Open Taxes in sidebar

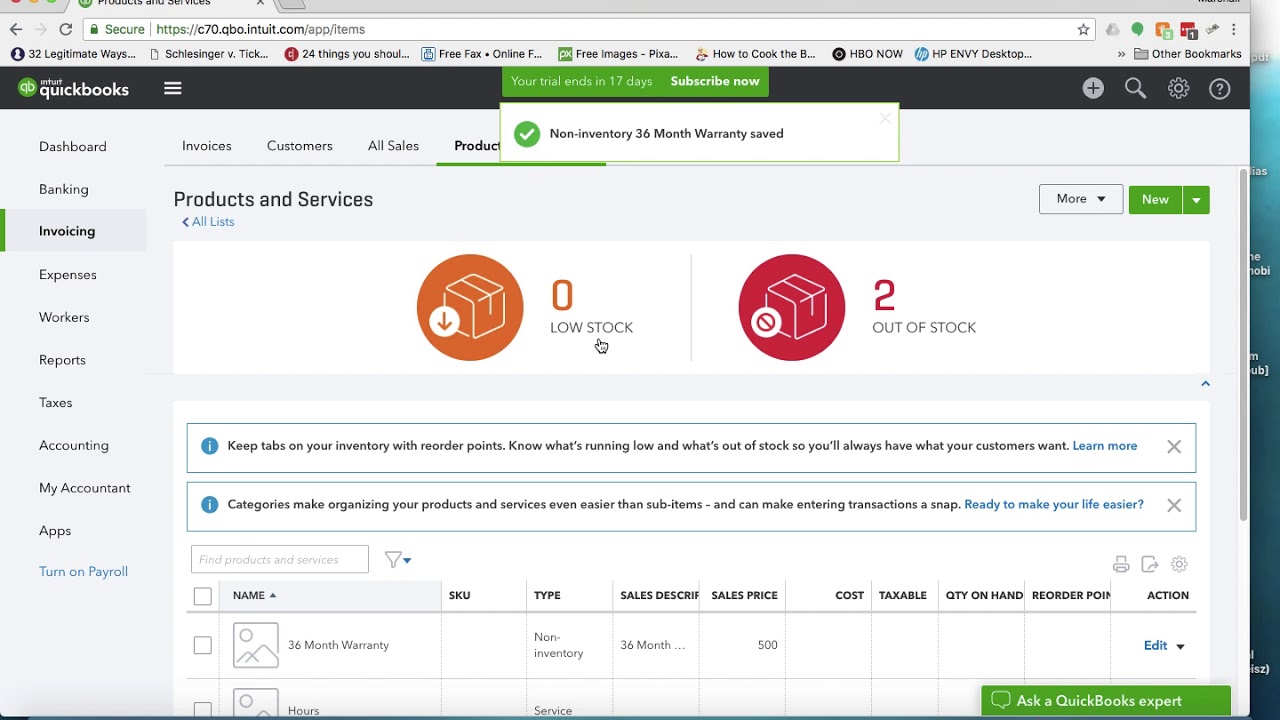coord(56,403)
